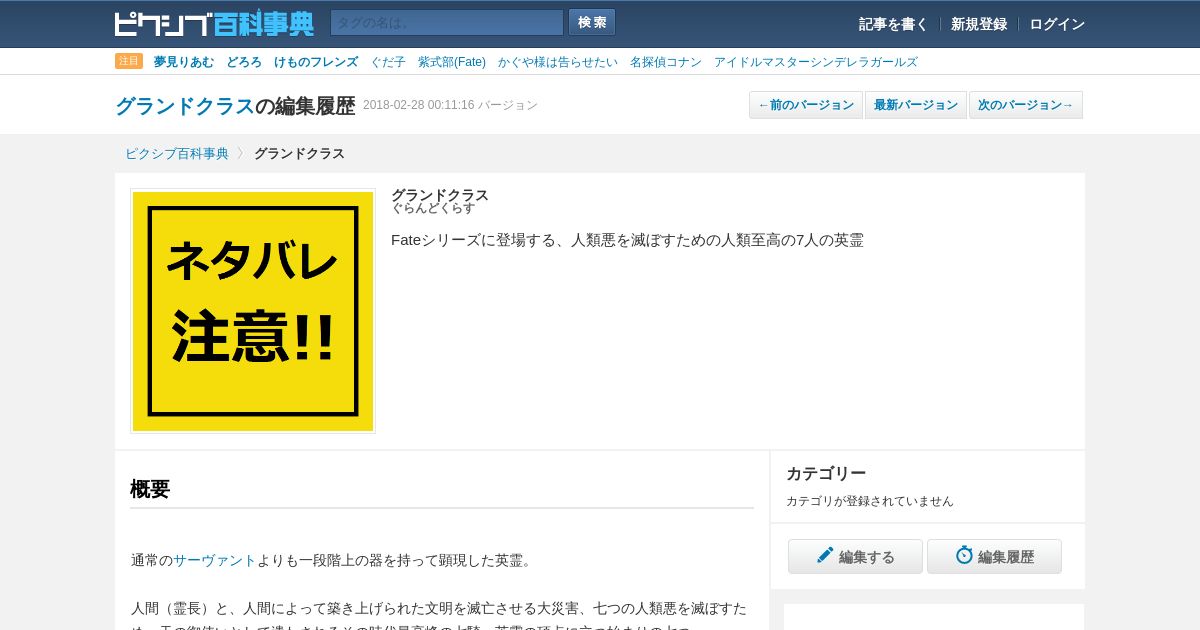Click the reading ぐらんどくらす text
Viewport: 1200px width, 630px height.
[433, 208]
